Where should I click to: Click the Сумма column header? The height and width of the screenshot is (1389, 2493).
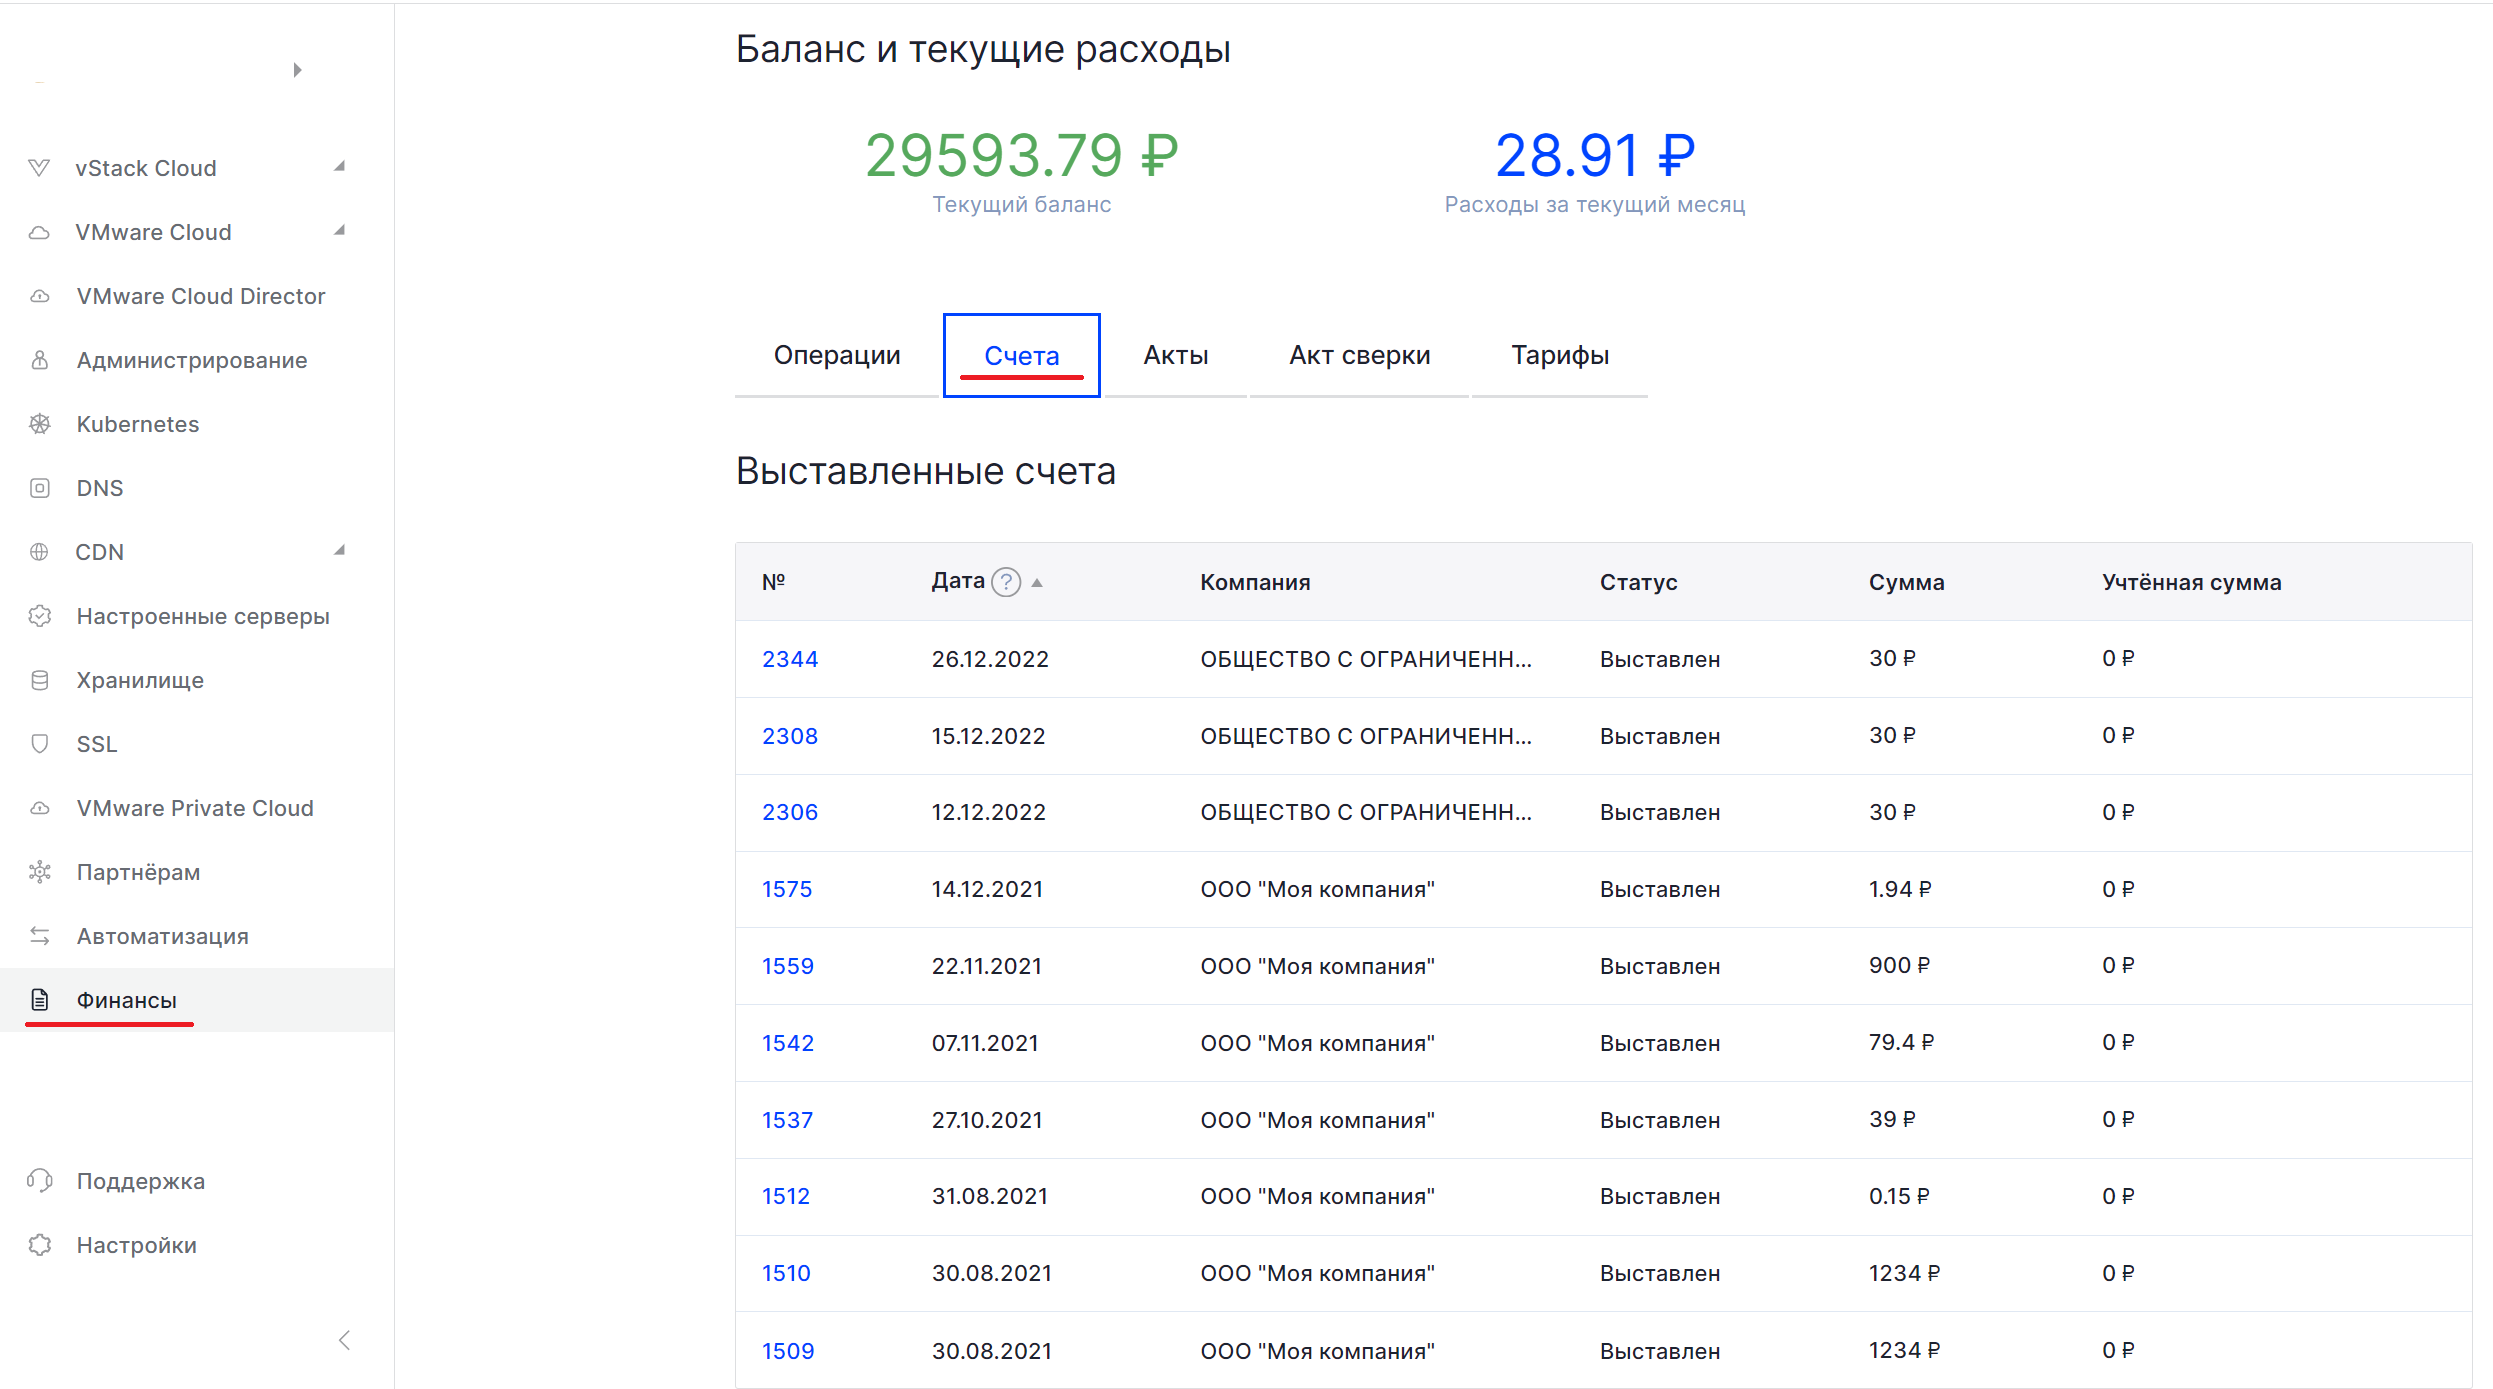pyautogui.click(x=1907, y=582)
